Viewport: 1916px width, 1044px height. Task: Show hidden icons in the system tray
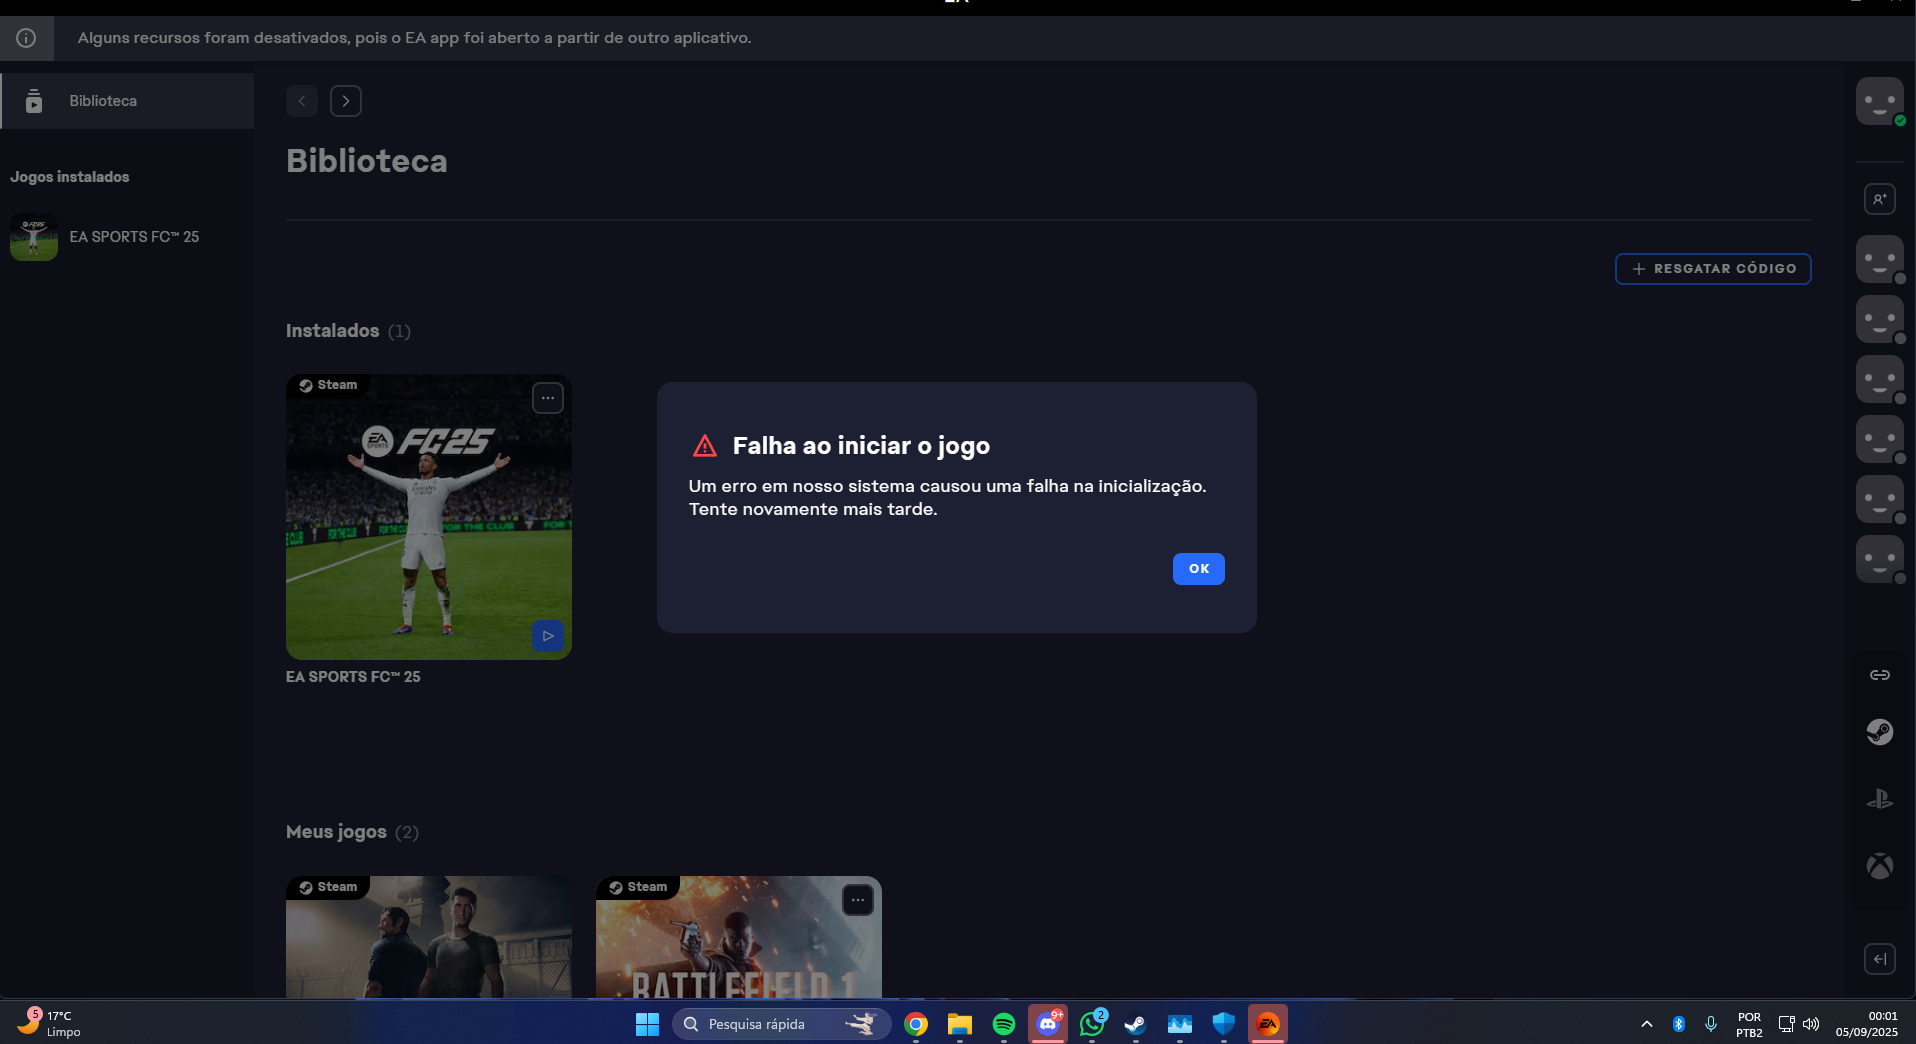point(1646,1024)
